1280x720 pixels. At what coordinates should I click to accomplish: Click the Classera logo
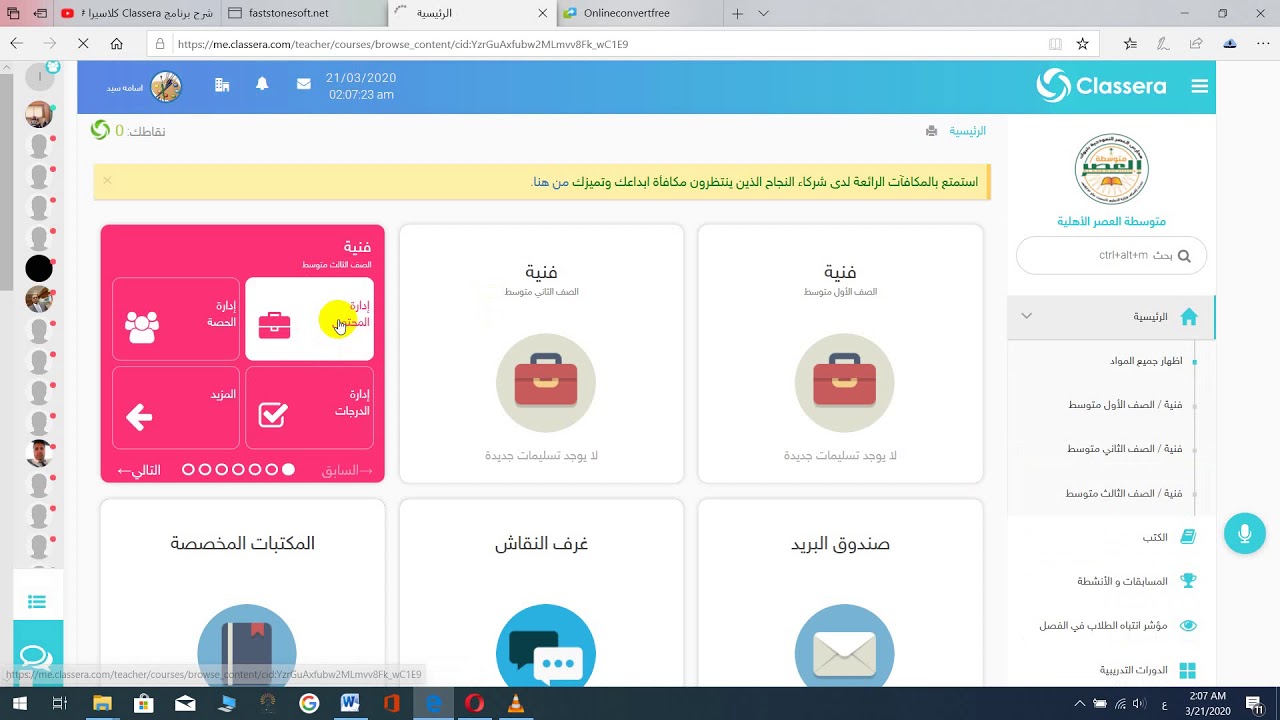coord(1101,86)
